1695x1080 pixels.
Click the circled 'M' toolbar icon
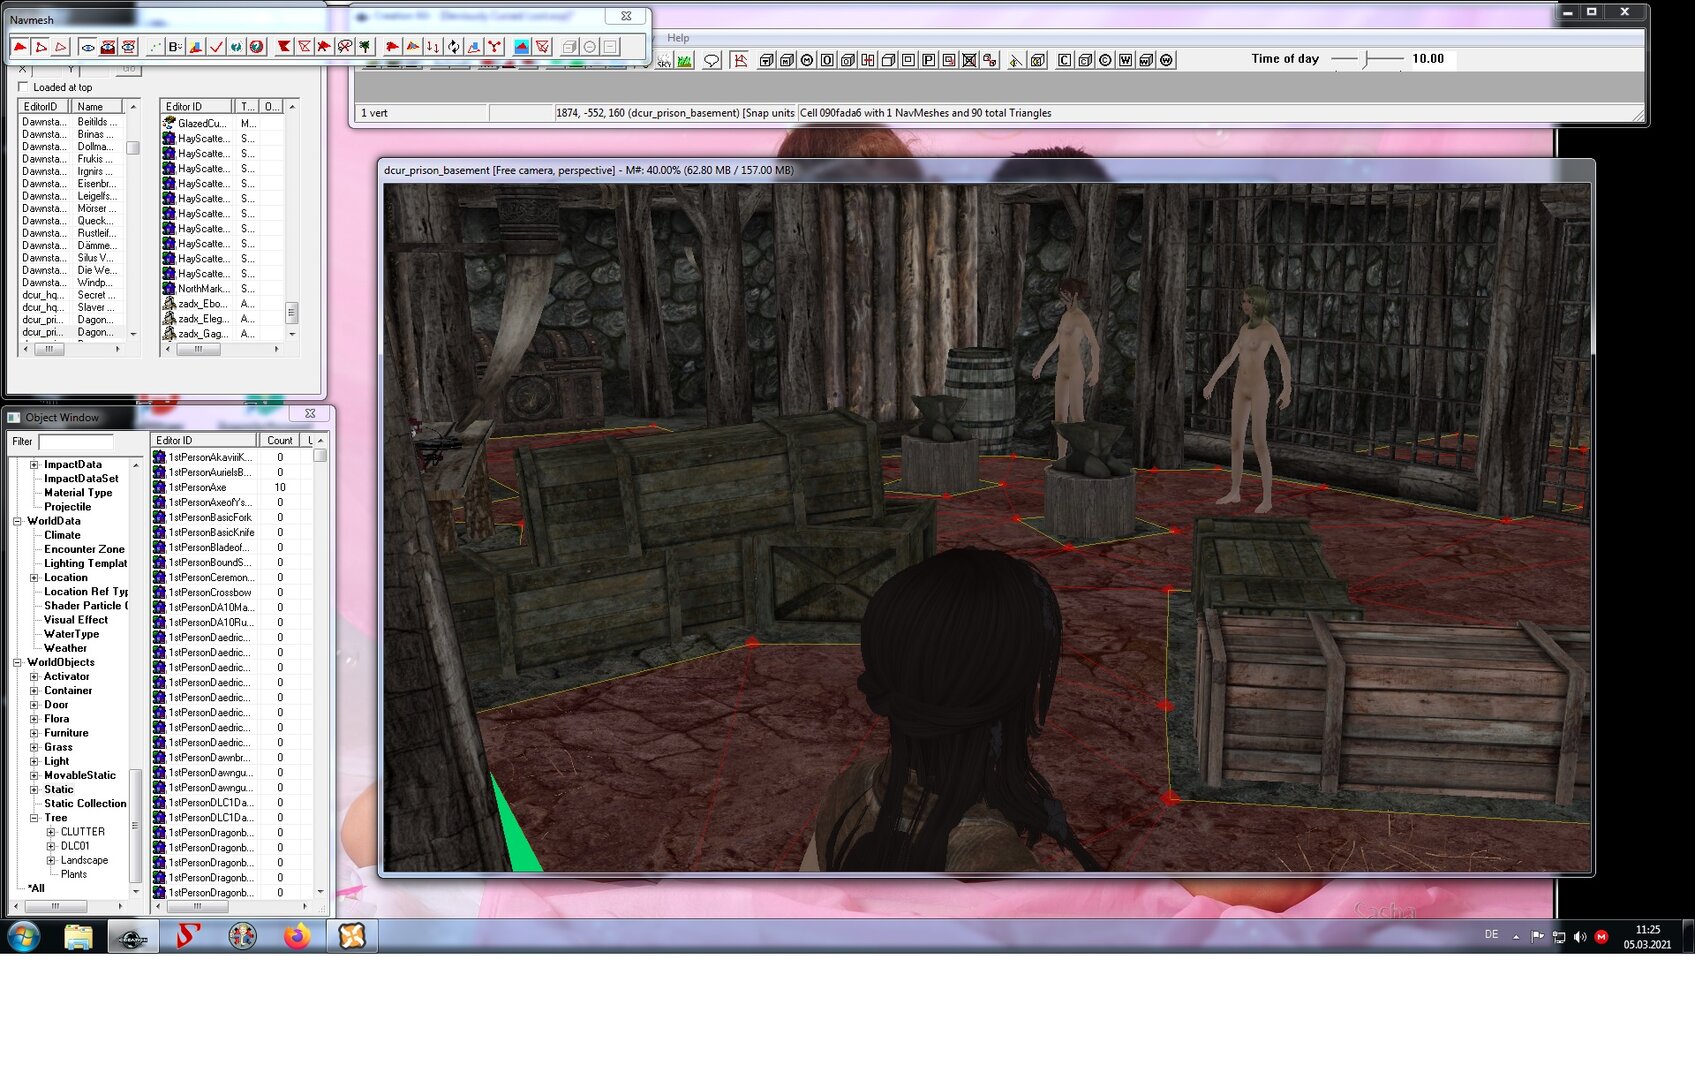pyautogui.click(x=807, y=61)
